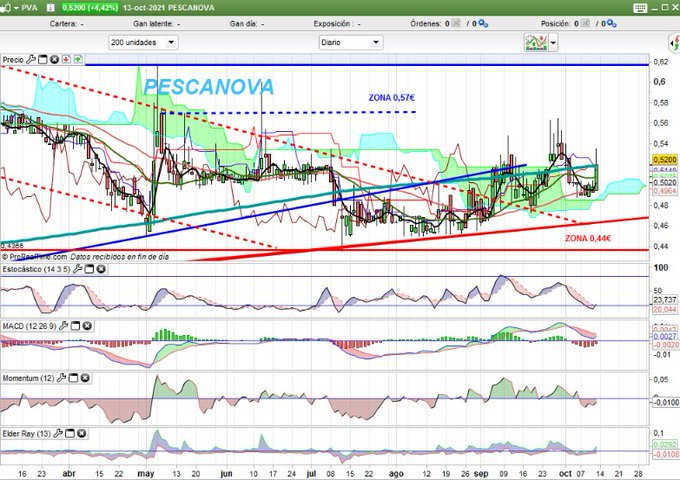Open the 200 unidades dropdown

(143, 42)
